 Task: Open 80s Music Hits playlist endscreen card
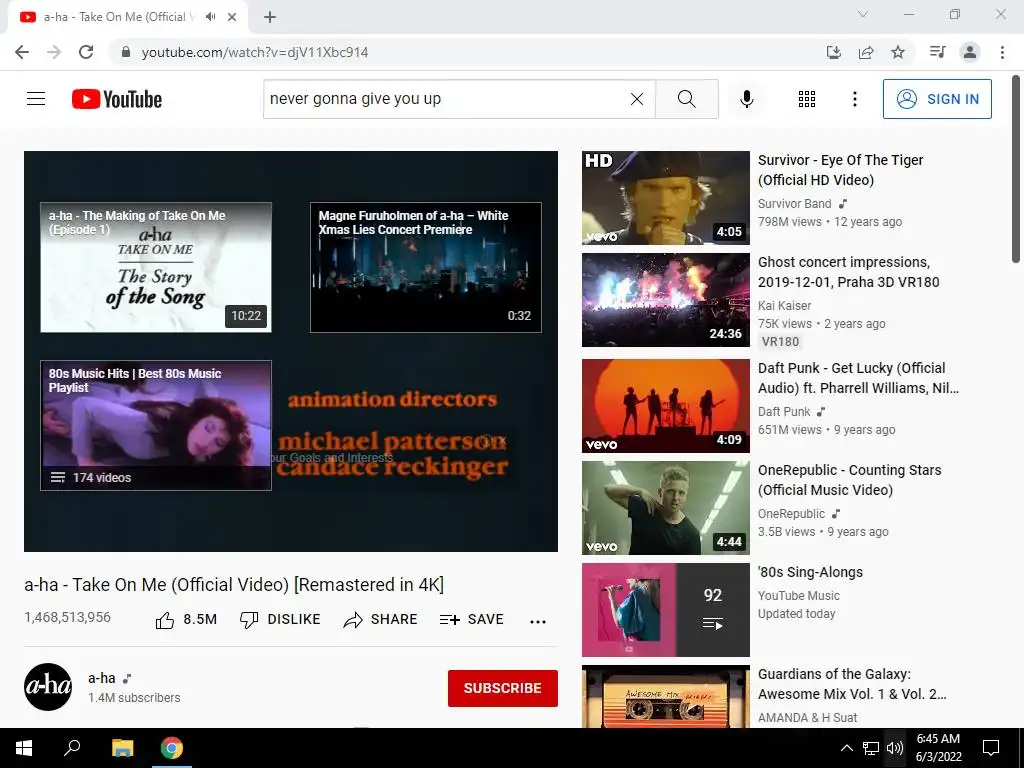pos(156,425)
